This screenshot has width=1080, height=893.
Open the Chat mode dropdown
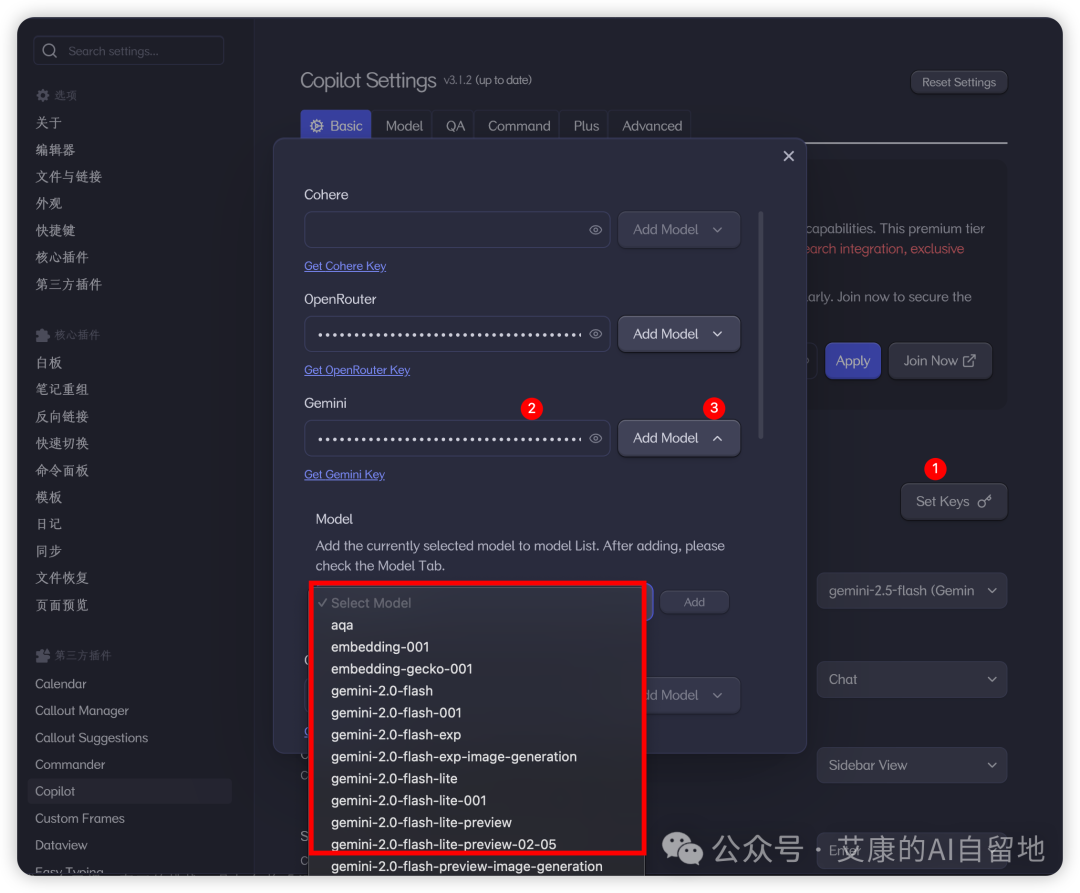912,680
